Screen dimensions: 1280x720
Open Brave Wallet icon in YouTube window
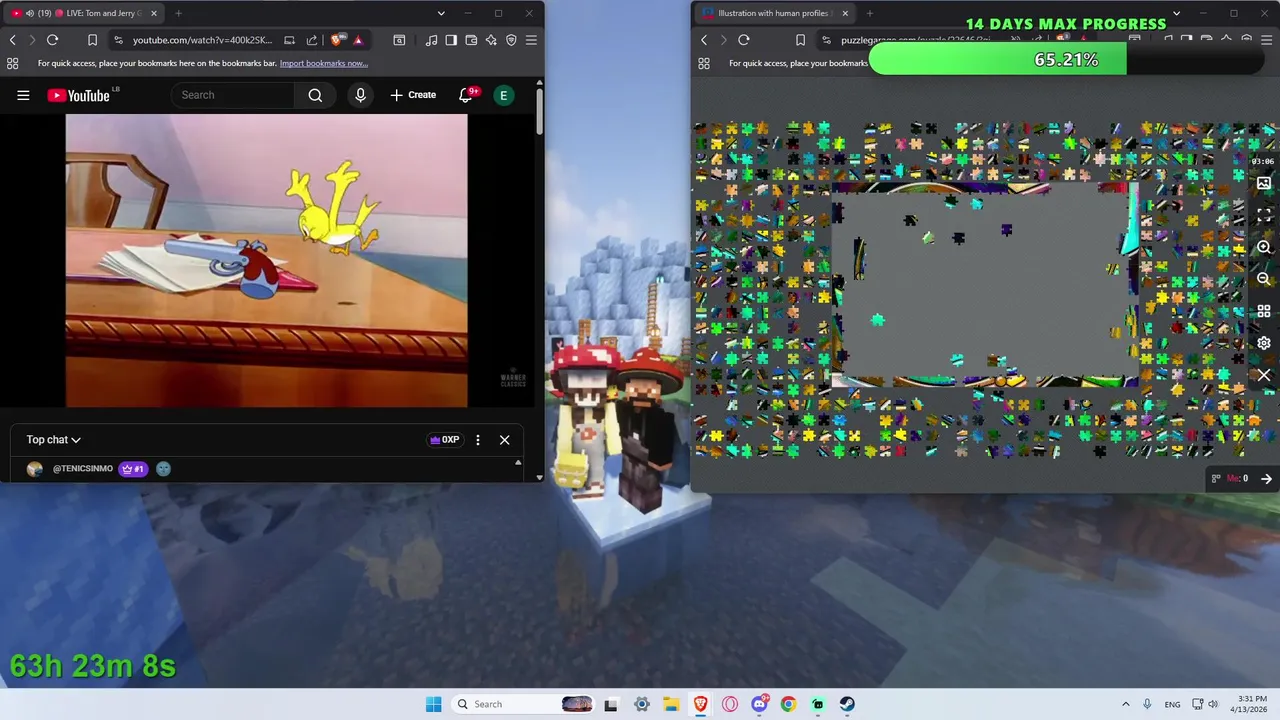click(471, 40)
